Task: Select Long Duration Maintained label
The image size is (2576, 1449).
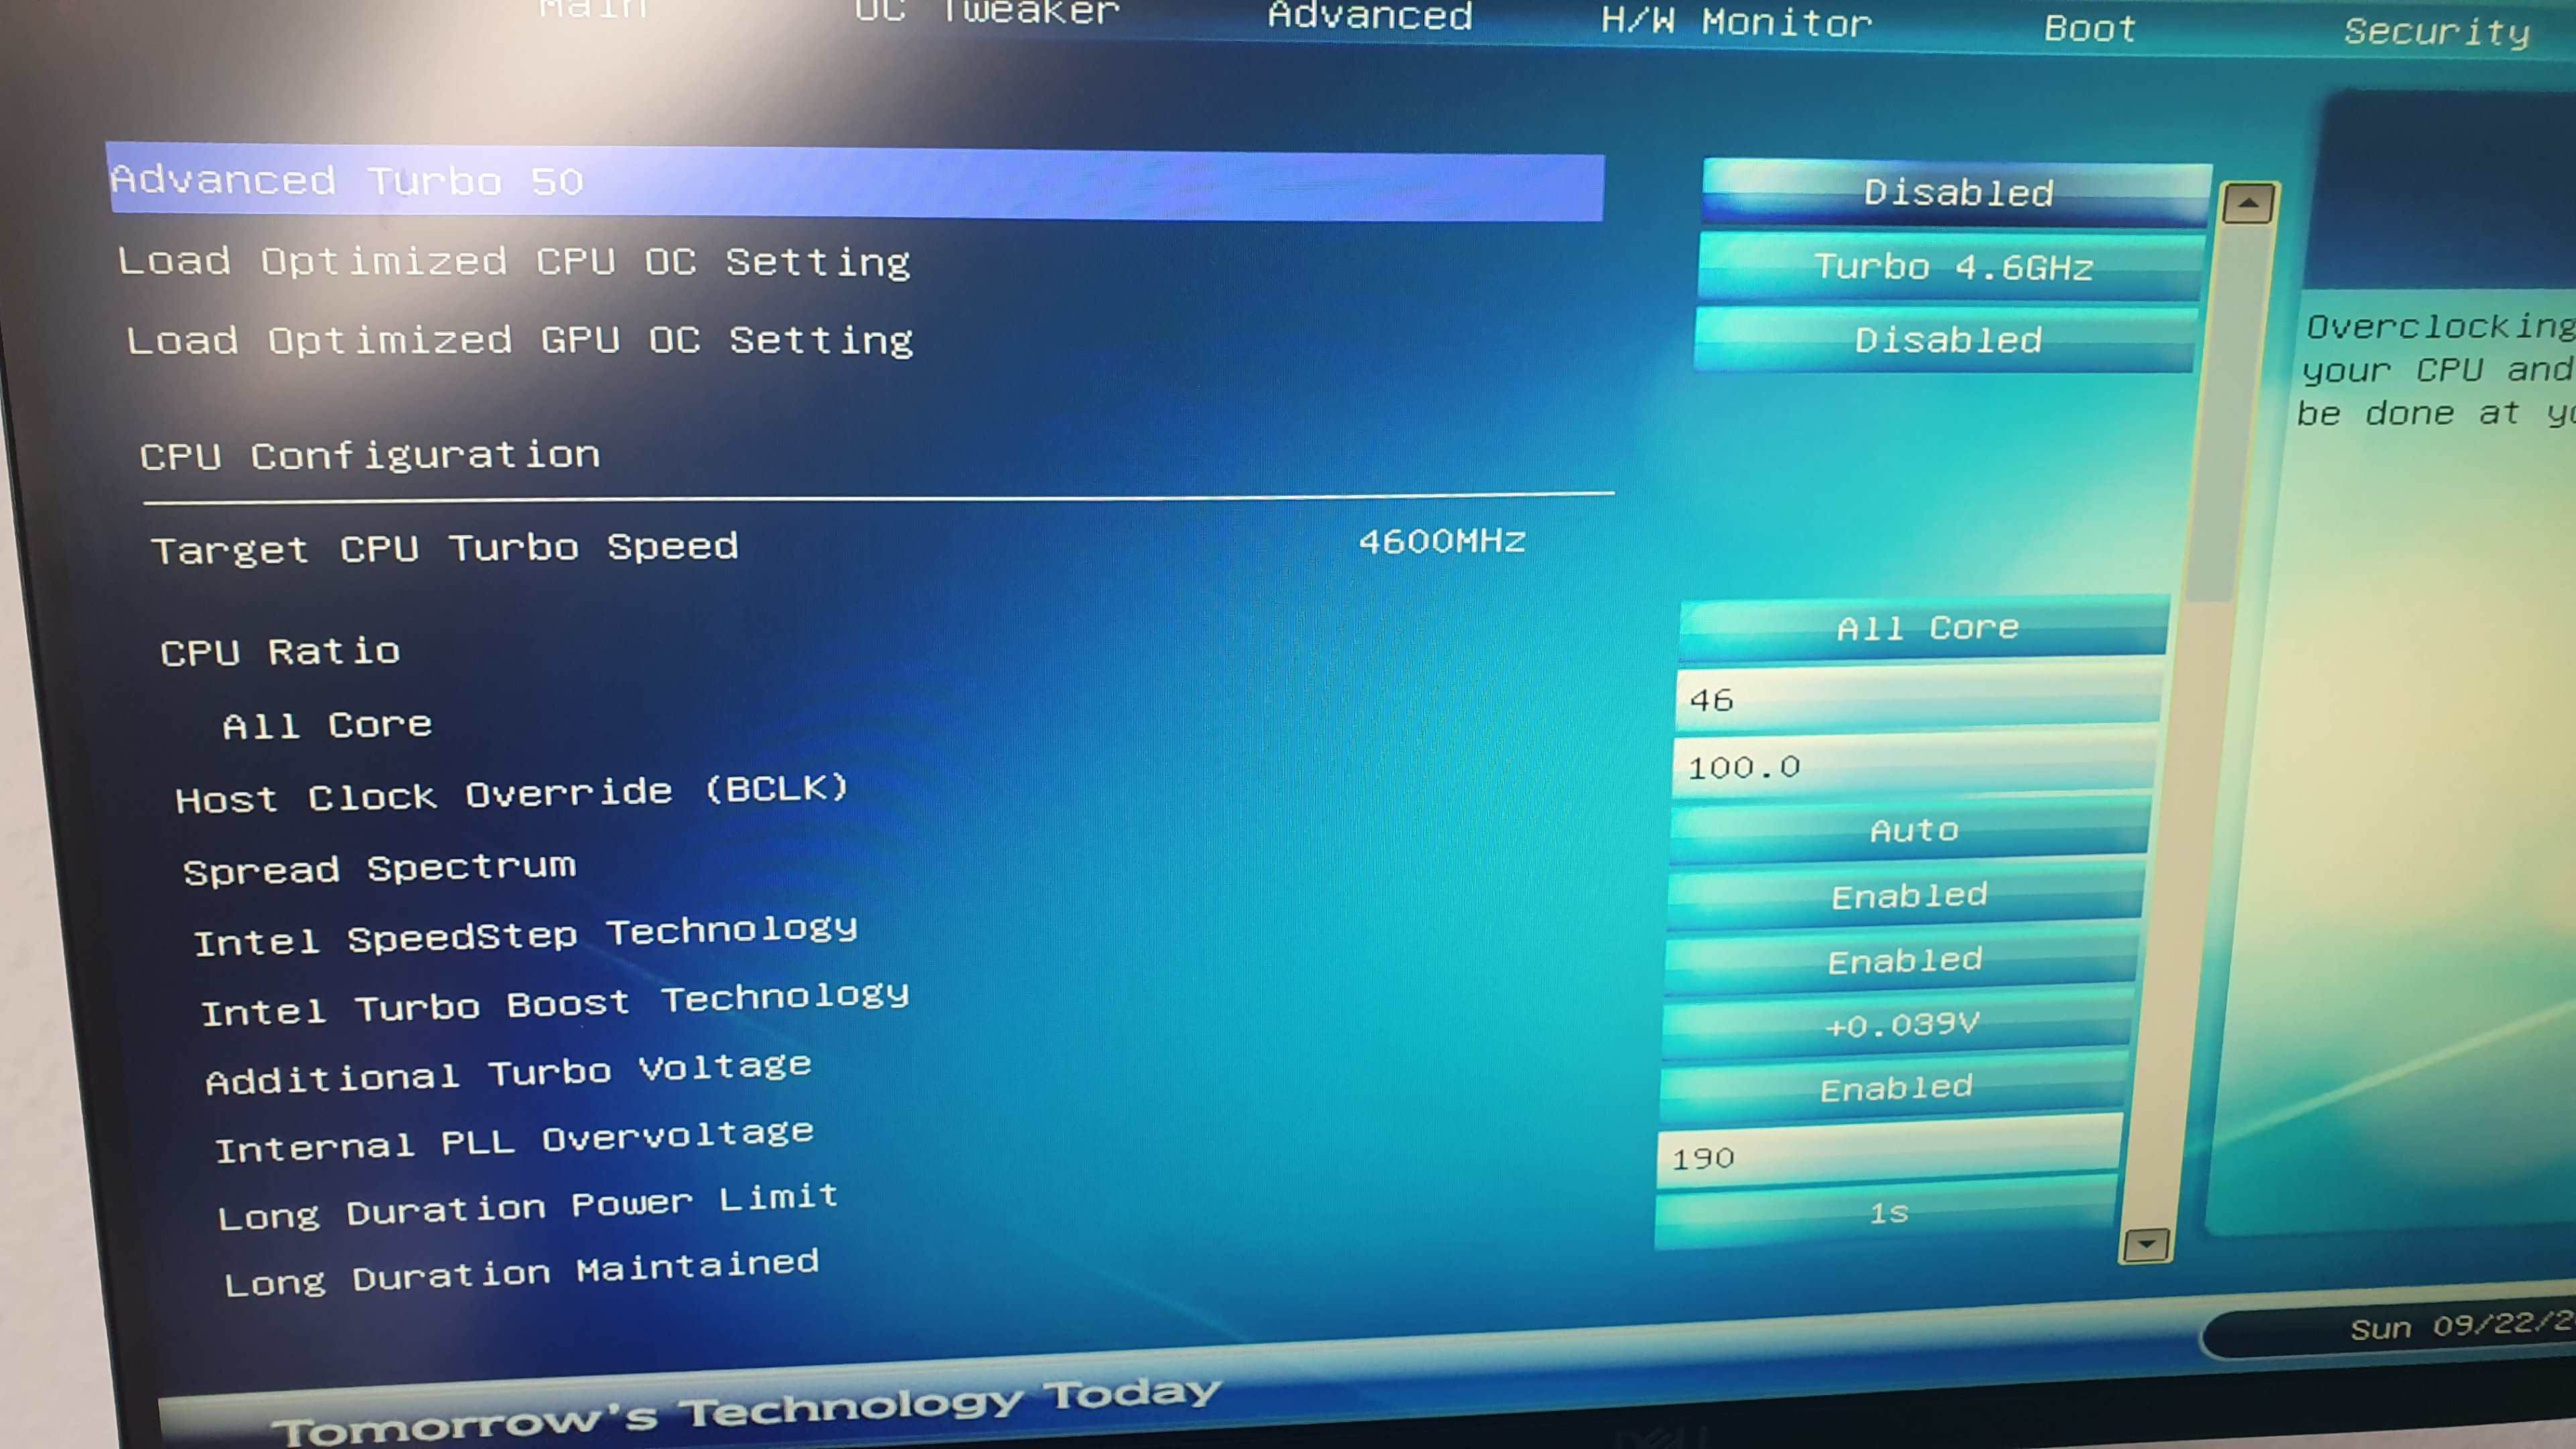Action: click(521, 1273)
